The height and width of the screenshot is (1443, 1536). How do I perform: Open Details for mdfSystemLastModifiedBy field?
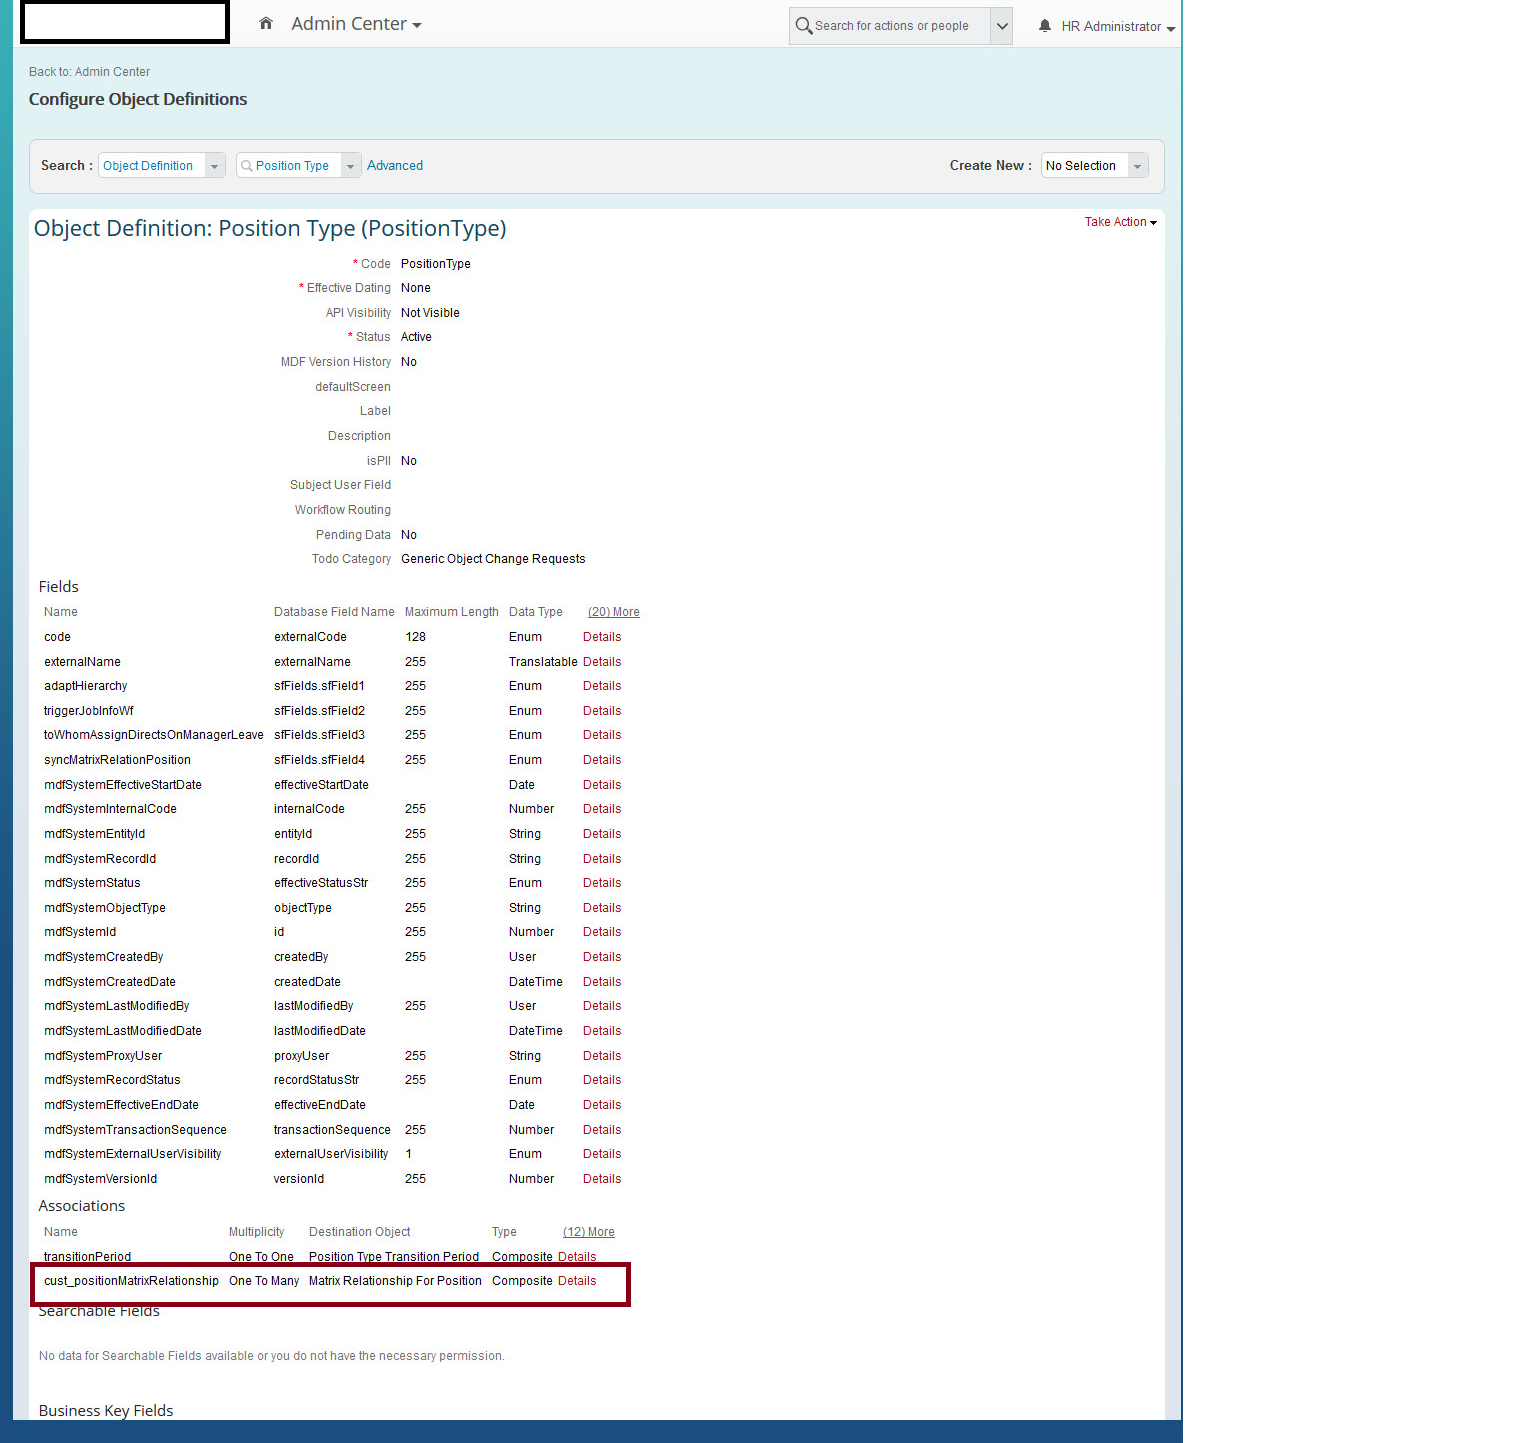[x=602, y=1006]
